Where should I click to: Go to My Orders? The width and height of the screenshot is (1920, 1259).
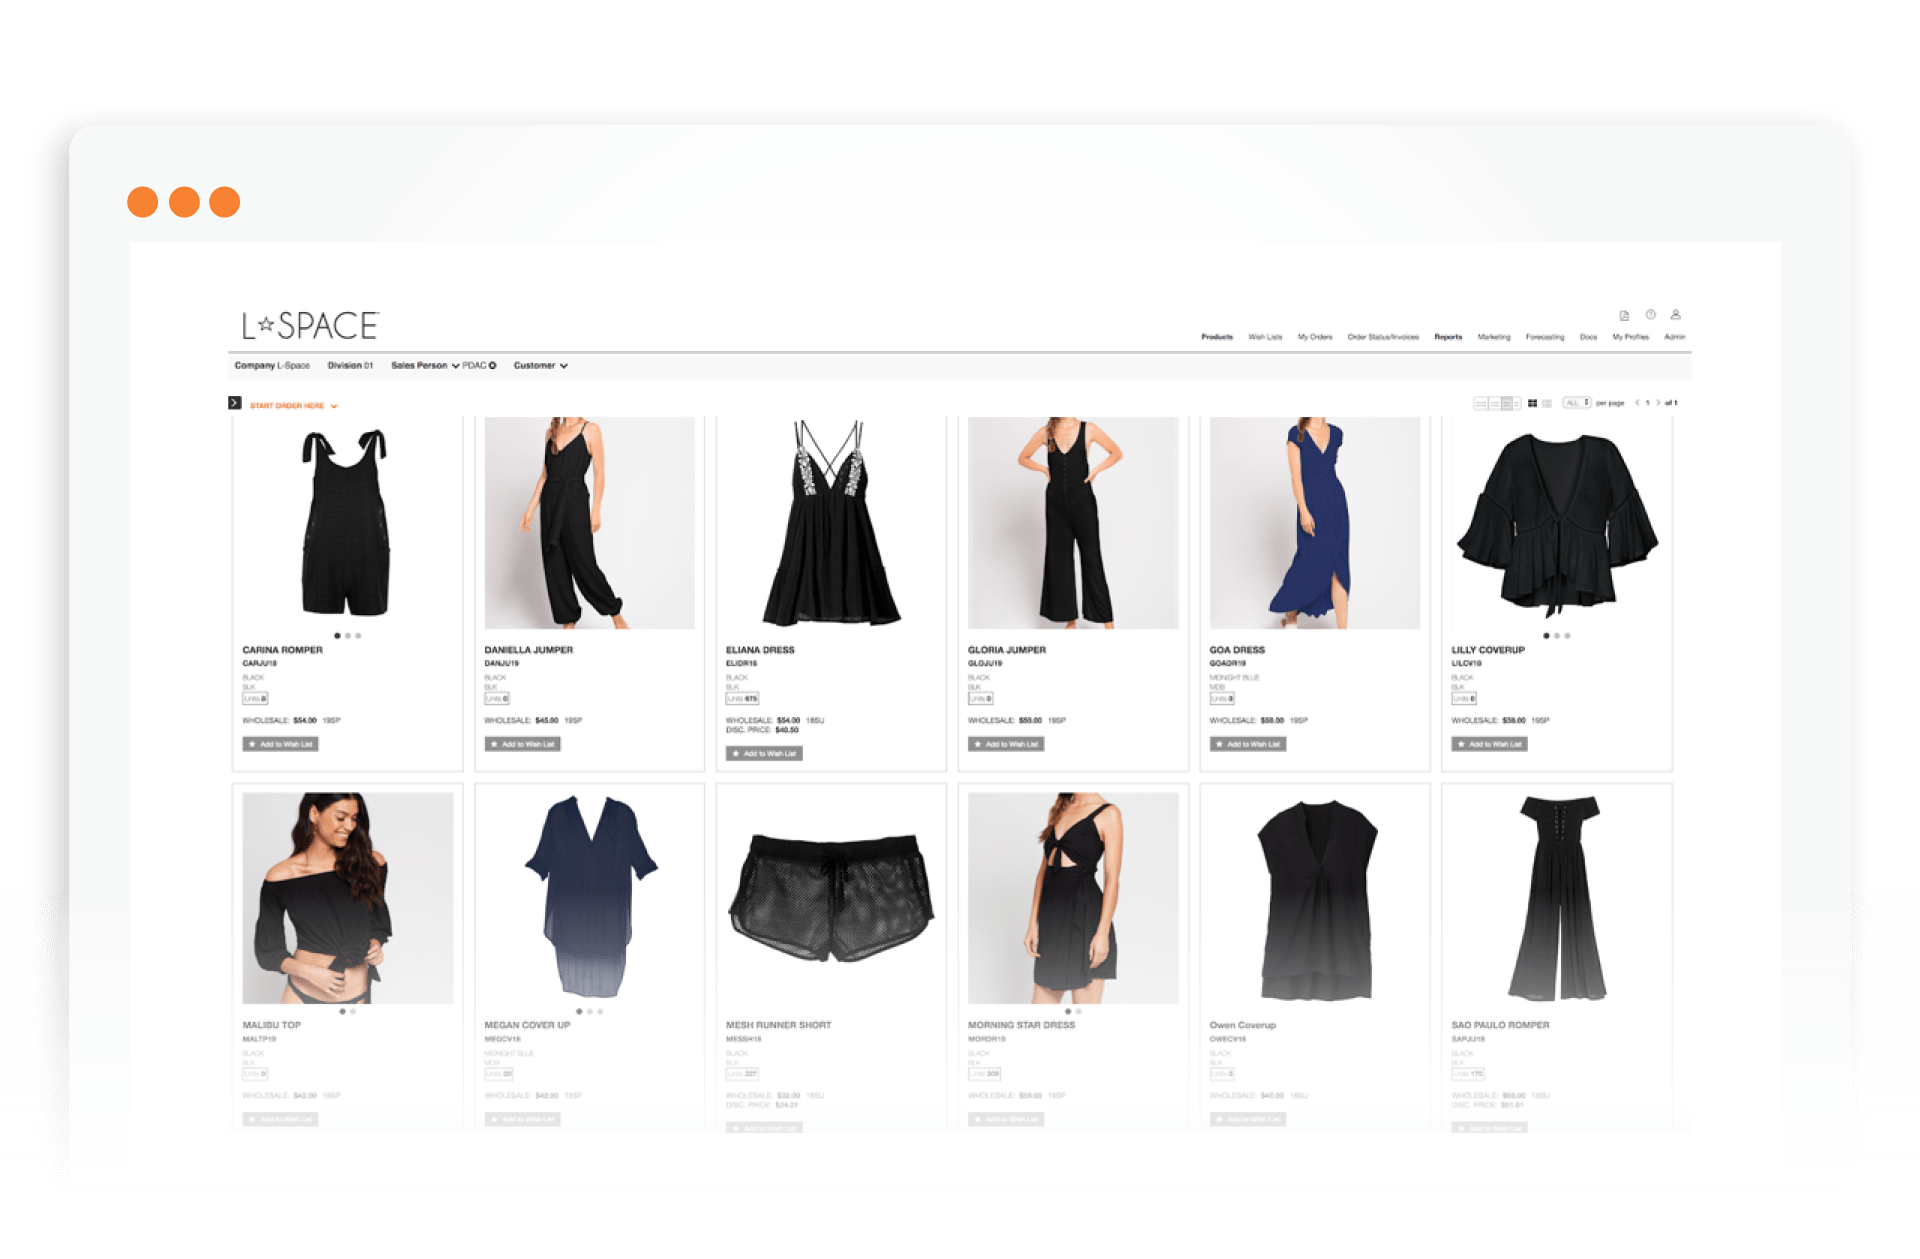(1315, 337)
